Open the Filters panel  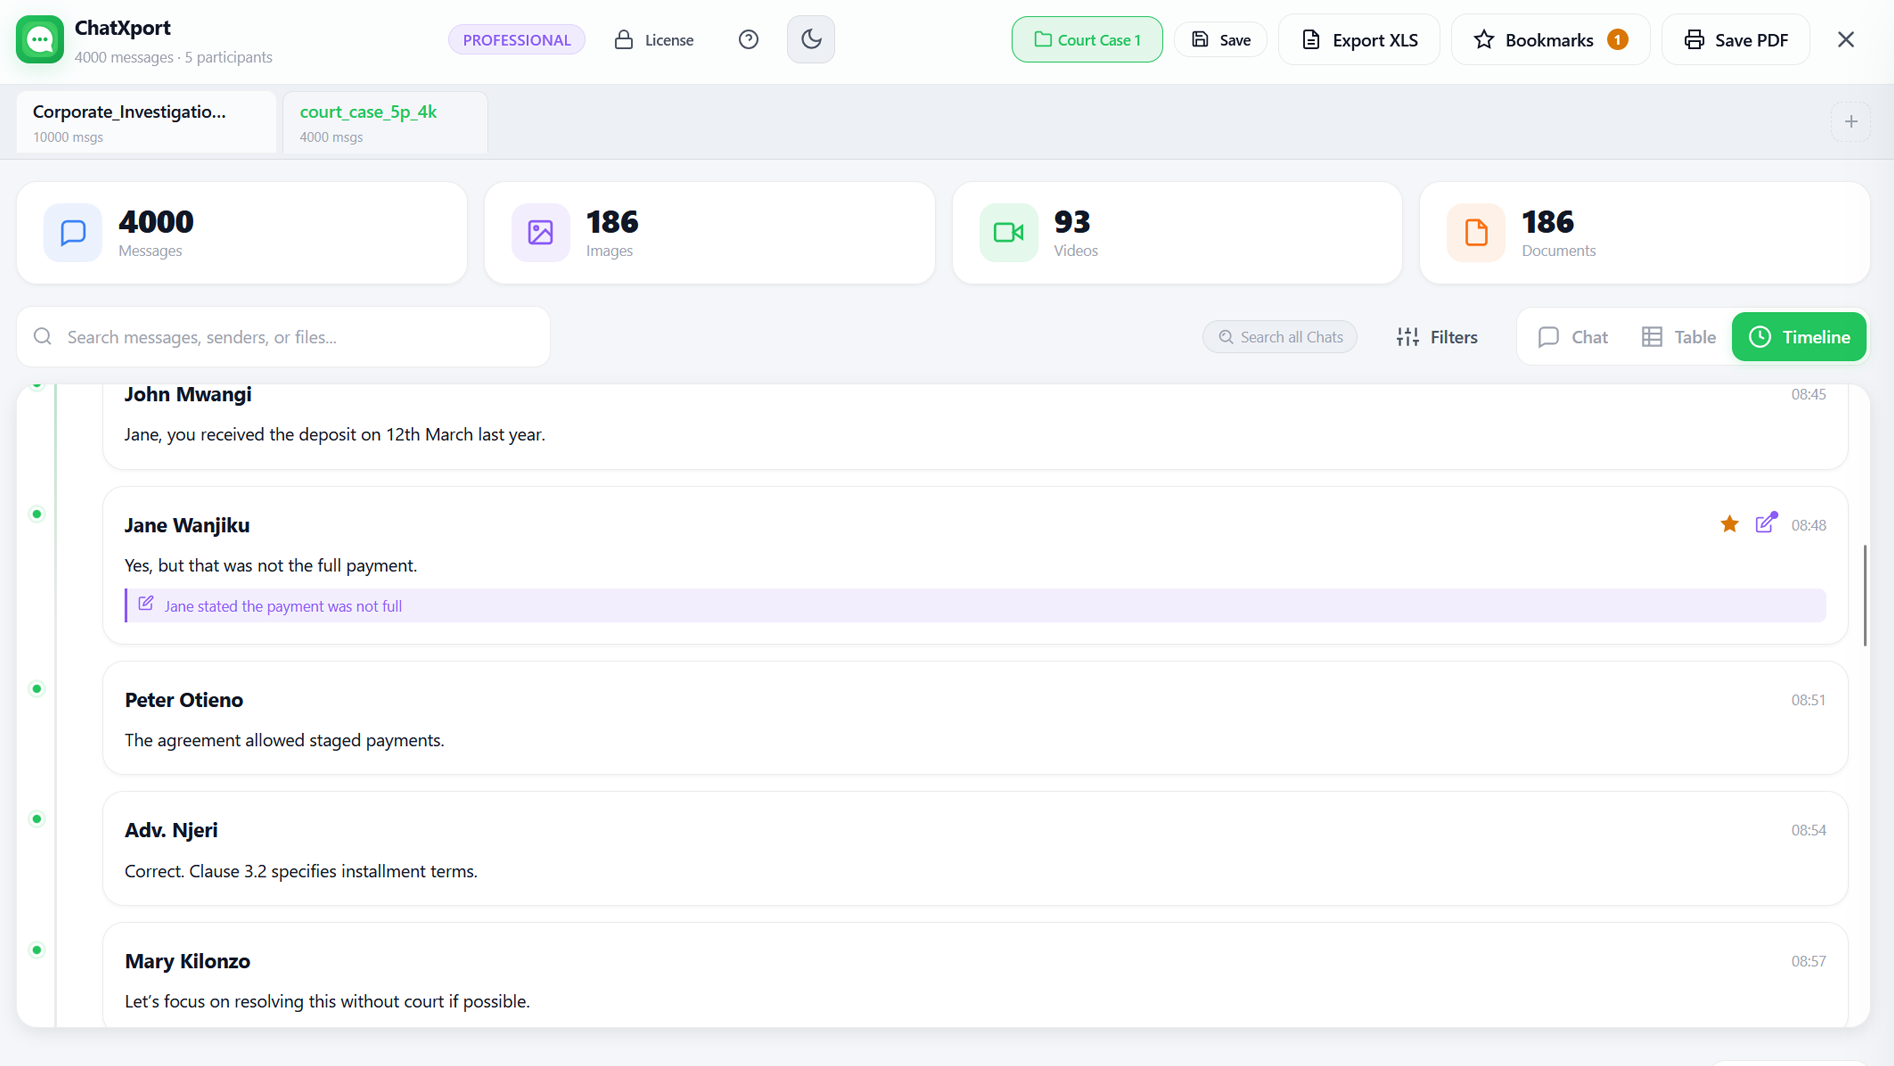click(1437, 337)
